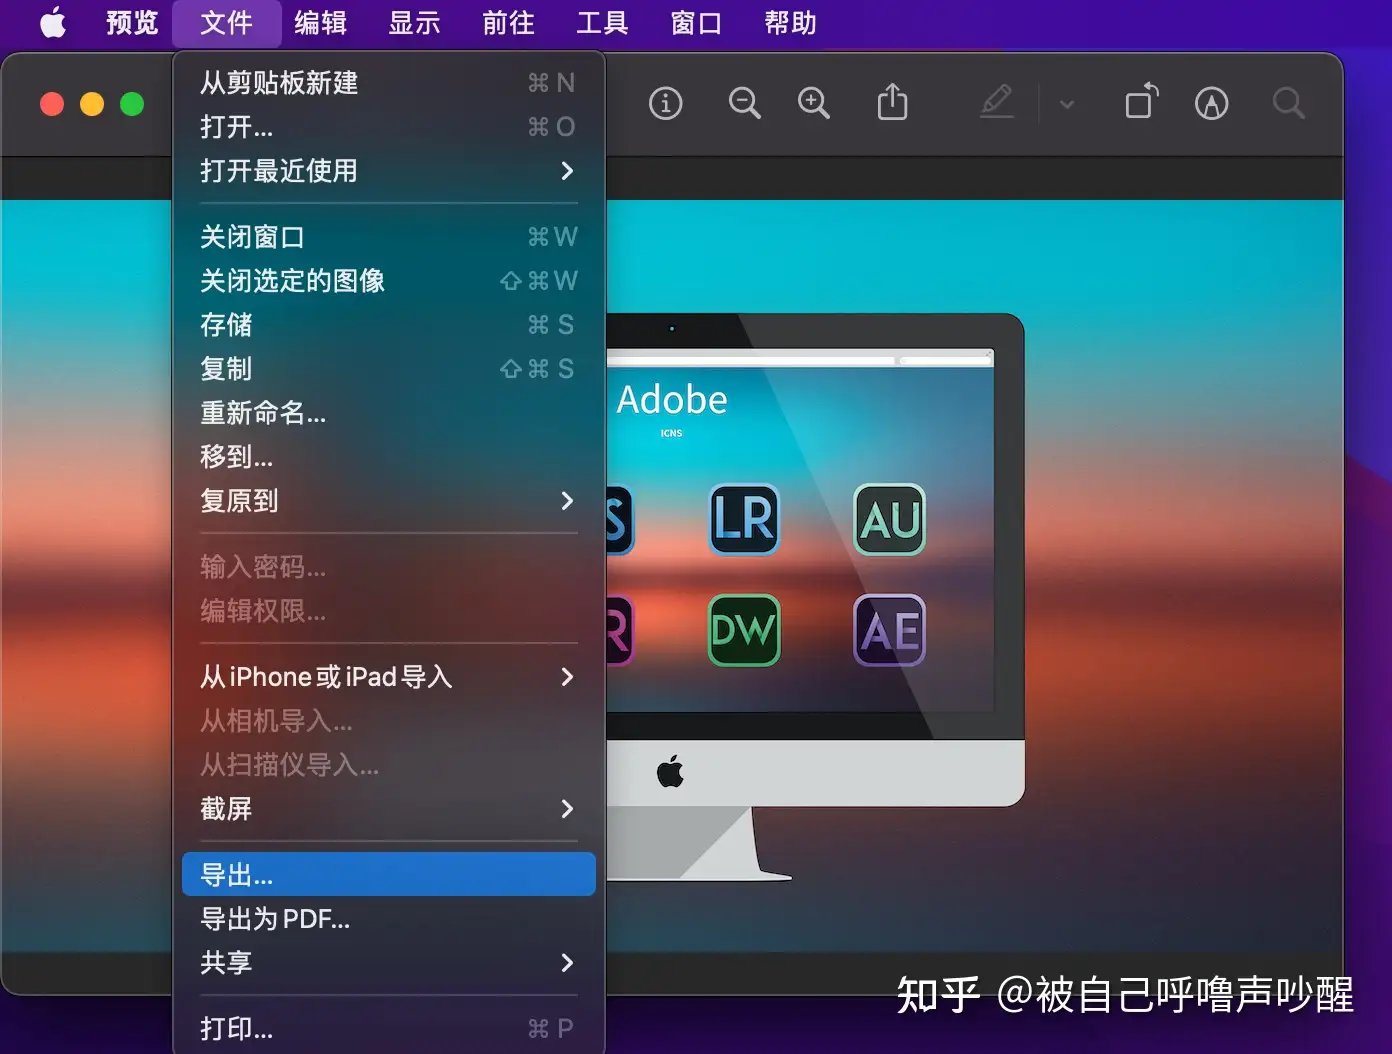Show the image info inspector
Image resolution: width=1392 pixels, height=1054 pixels.
pos(665,103)
